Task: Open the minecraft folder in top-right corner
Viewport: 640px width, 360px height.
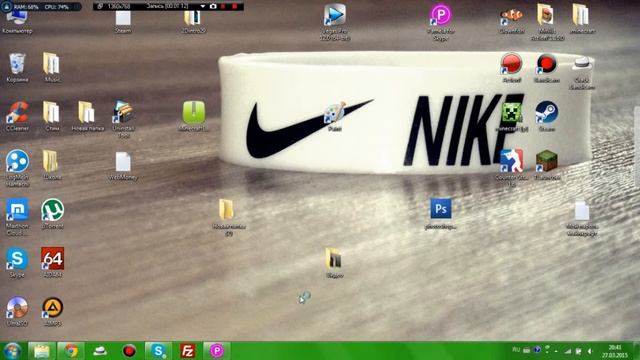Action: pos(582,19)
